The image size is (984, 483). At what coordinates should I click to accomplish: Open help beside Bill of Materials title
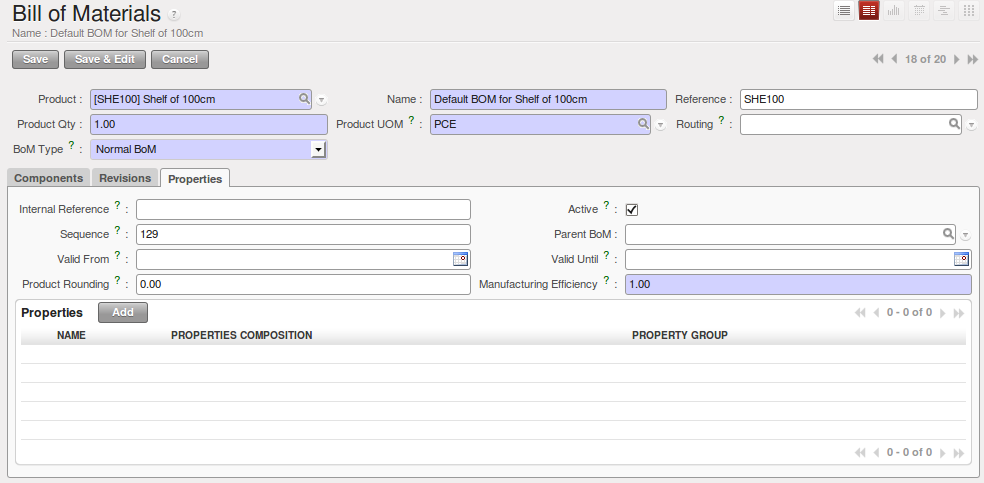(x=174, y=14)
